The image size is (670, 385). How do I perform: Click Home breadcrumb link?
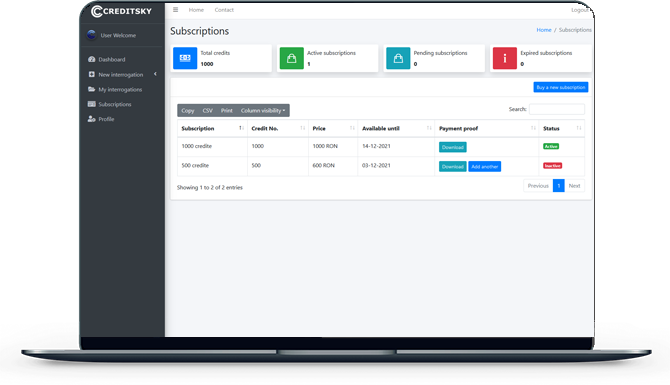pos(544,30)
